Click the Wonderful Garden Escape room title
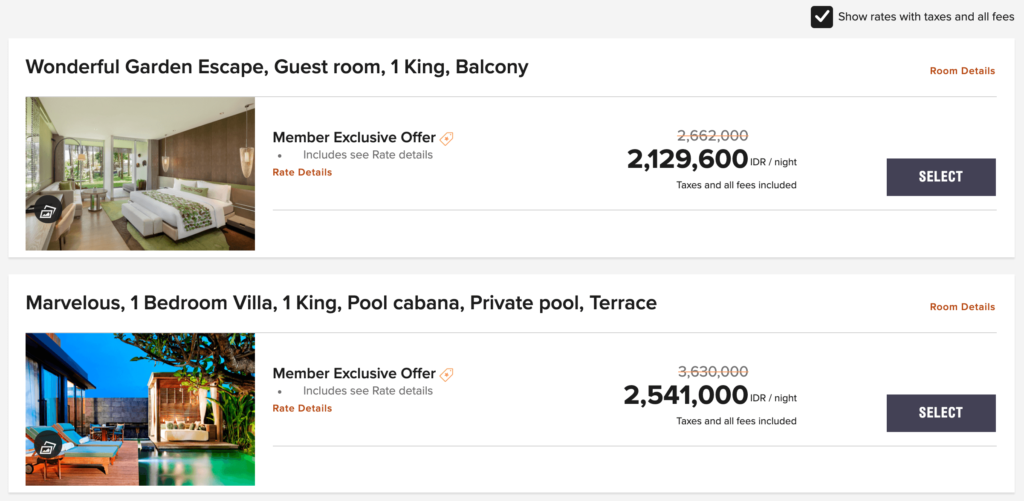 277,67
